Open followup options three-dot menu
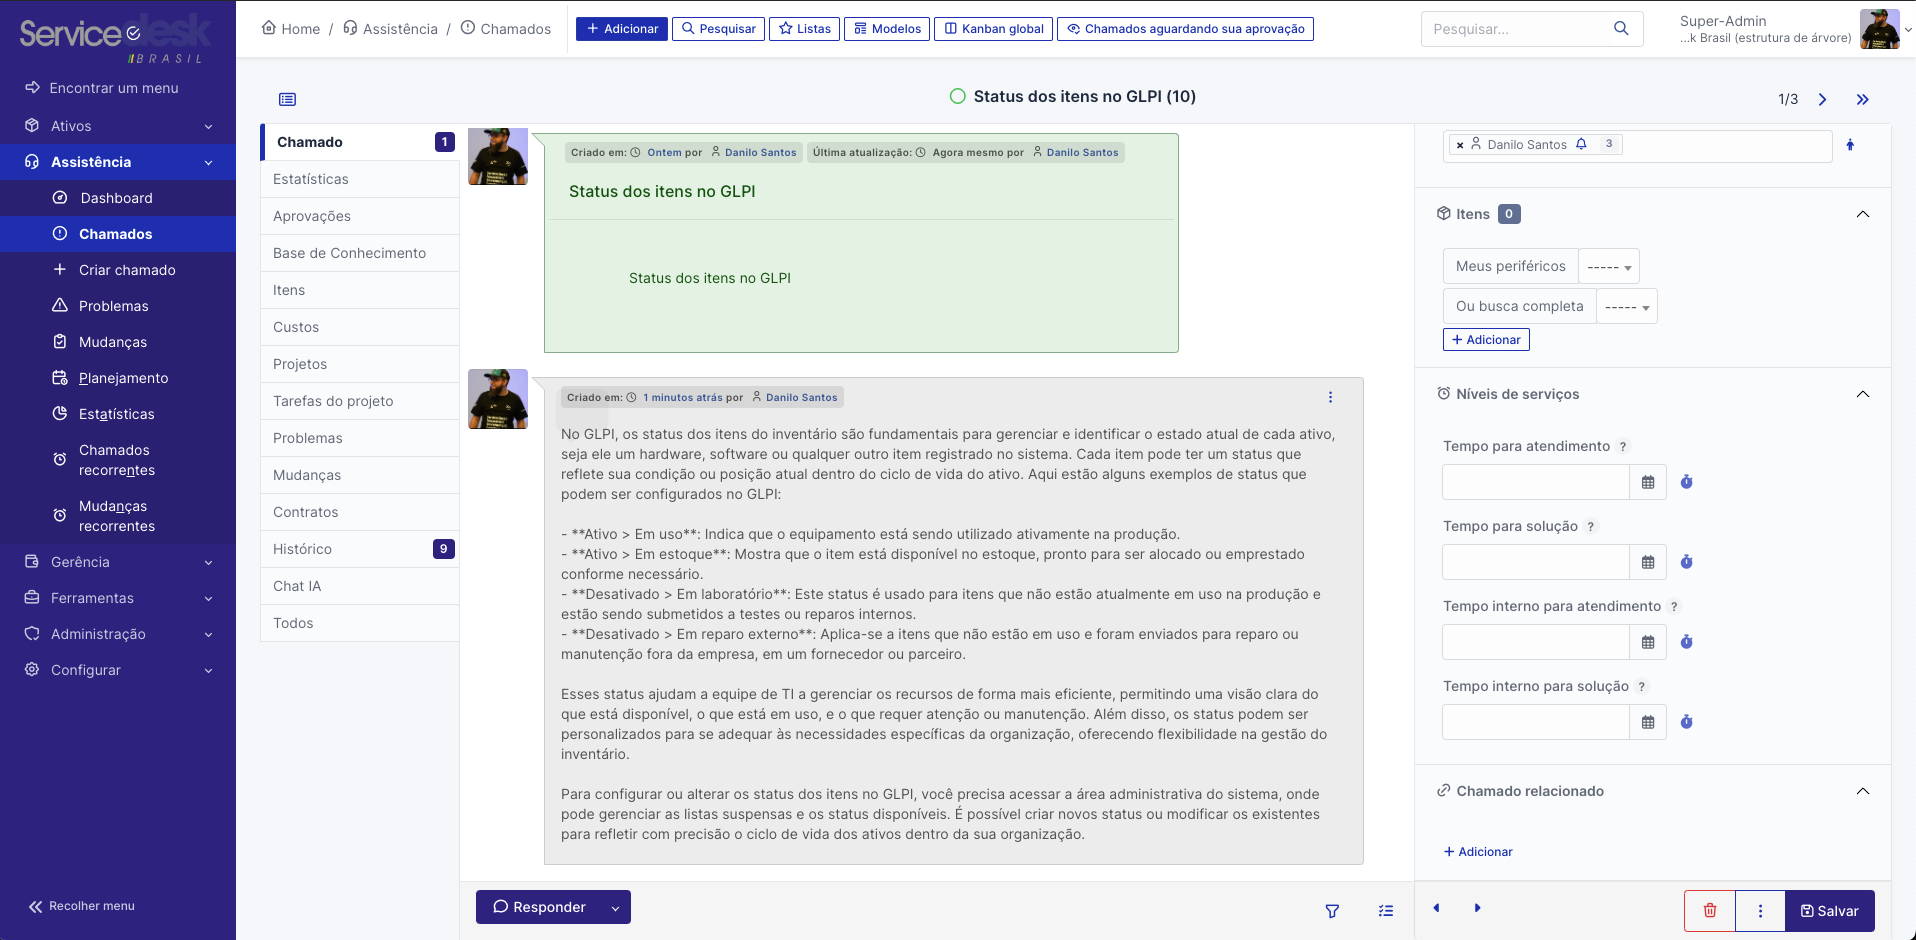 [x=1330, y=397]
